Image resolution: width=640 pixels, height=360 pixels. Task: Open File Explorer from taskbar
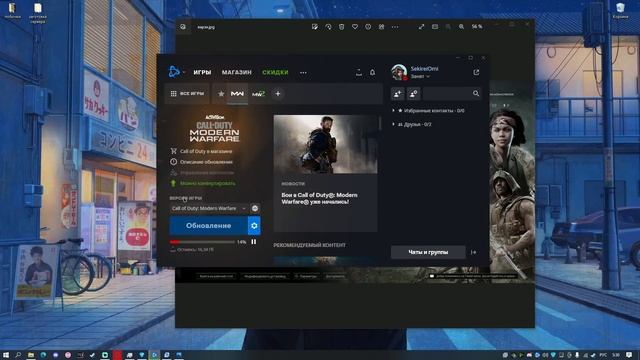[x=31, y=355]
